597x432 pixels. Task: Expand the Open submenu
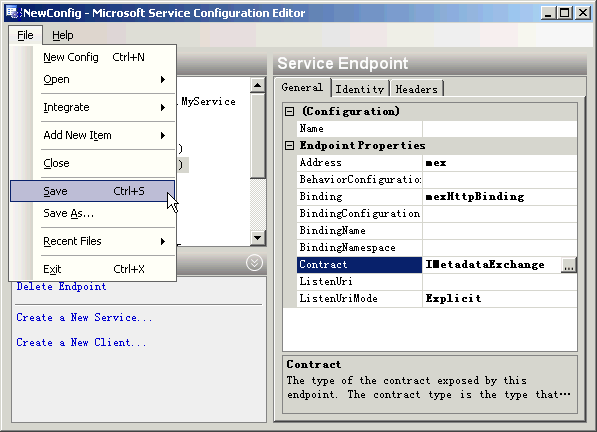coord(93,79)
